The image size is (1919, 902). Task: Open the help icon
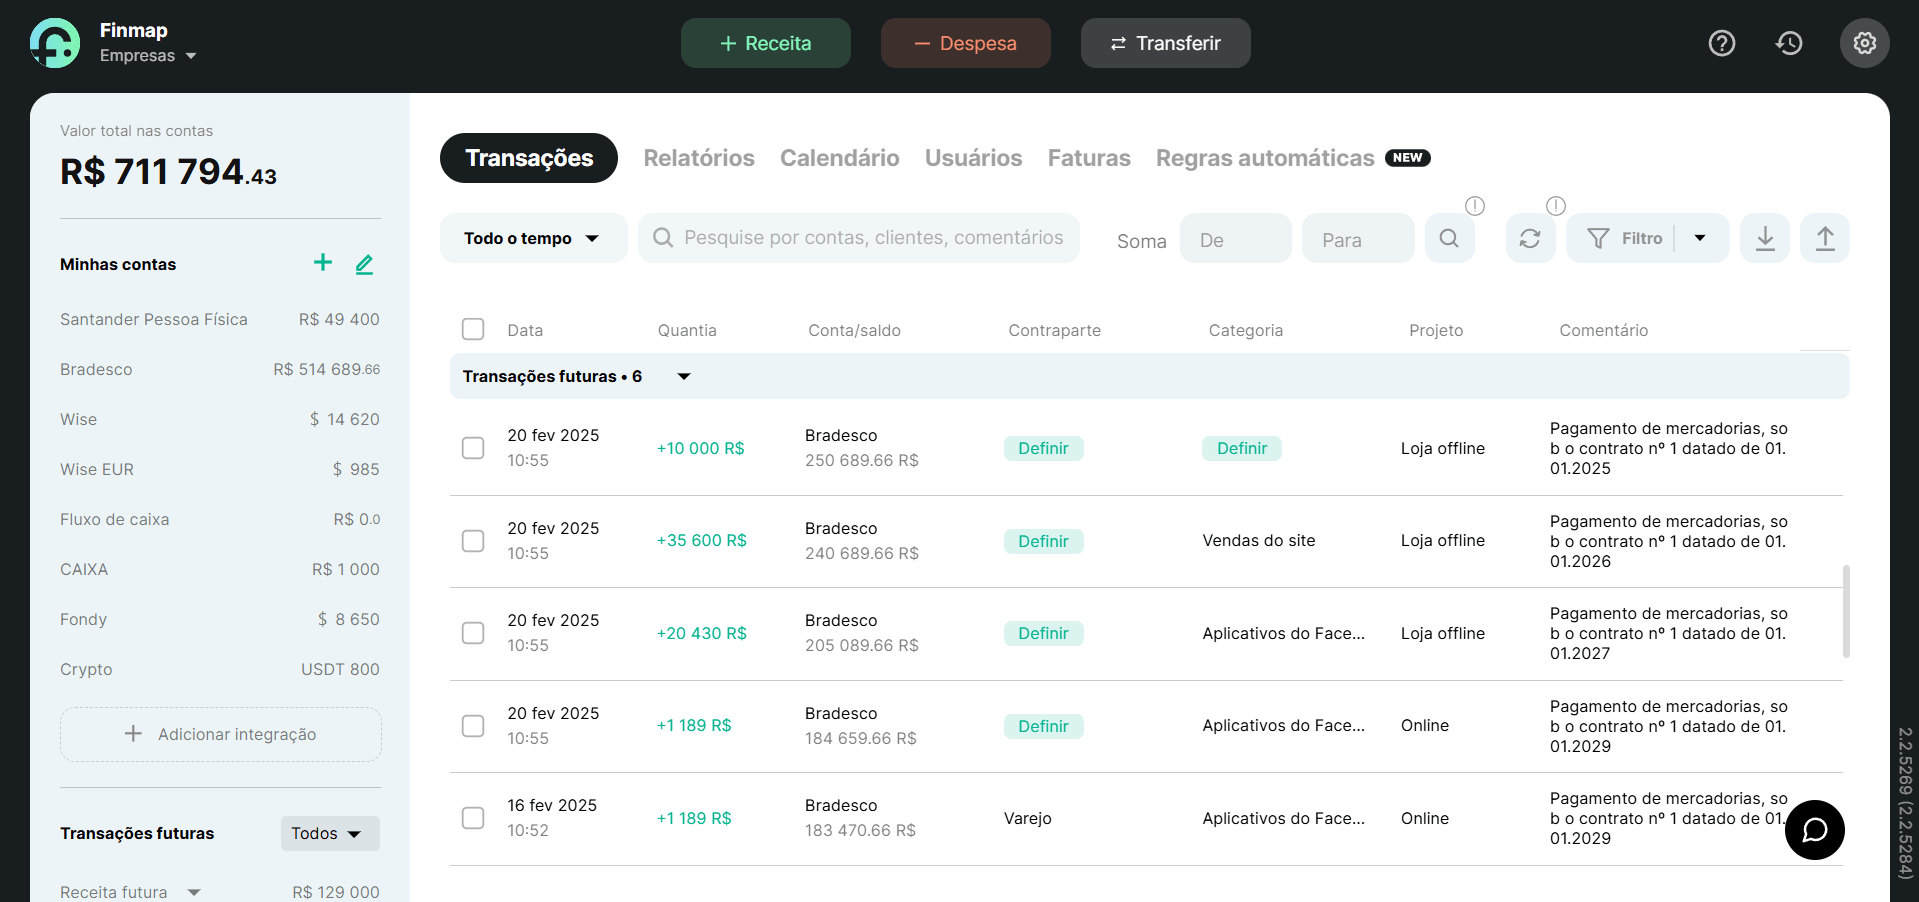[1721, 43]
